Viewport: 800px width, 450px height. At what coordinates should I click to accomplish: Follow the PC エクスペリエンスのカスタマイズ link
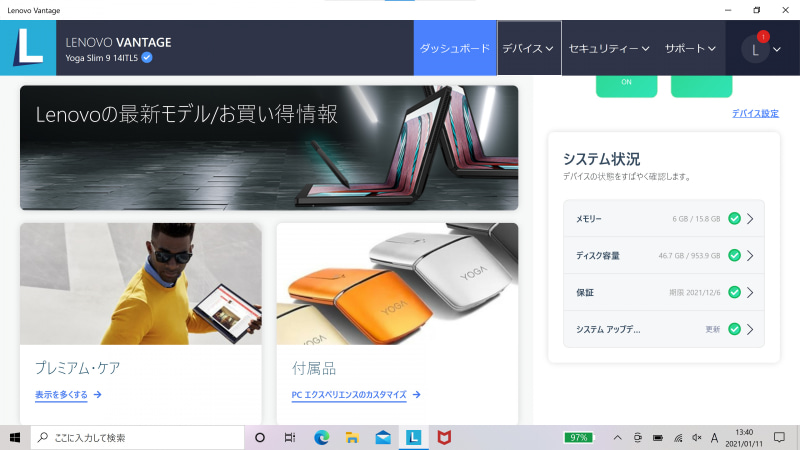click(349, 394)
